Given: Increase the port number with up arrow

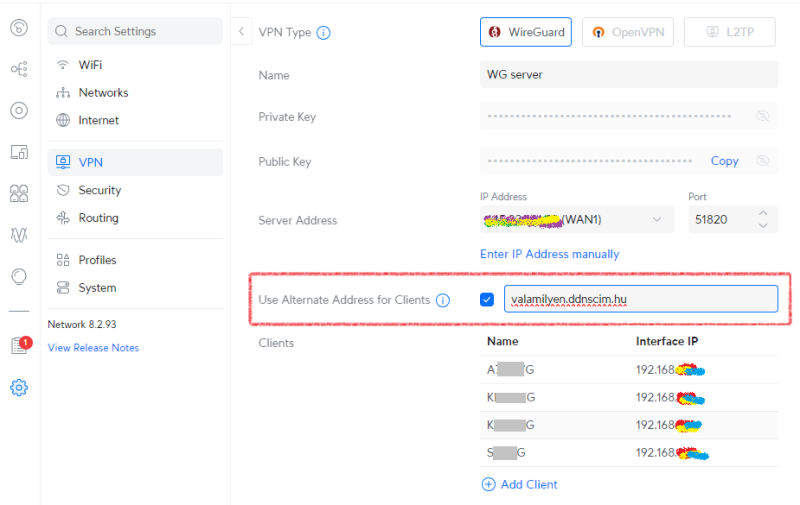Looking at the screenshot, I should [x=763, y=213].
